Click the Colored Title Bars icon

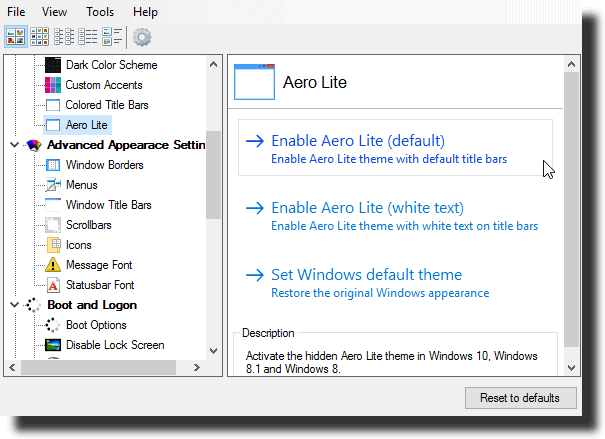(x=53, y=105)
